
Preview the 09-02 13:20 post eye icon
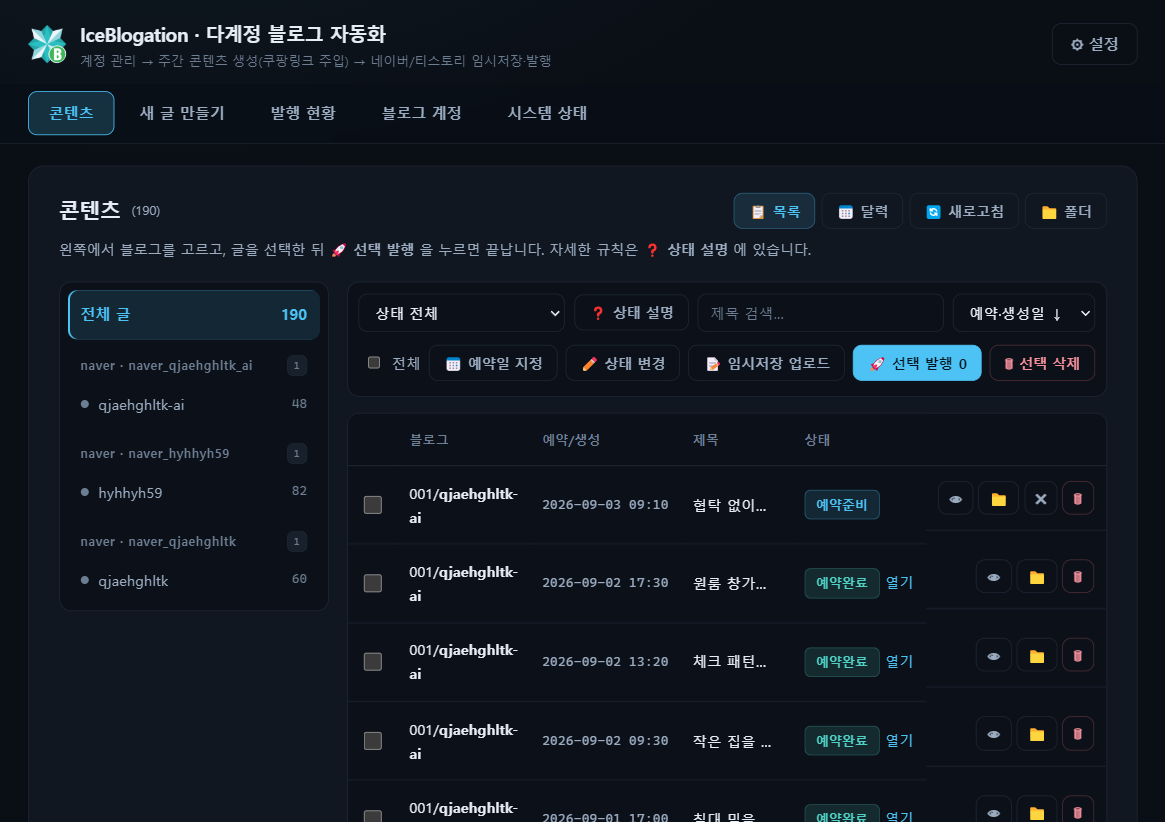(x=993, y=656)
